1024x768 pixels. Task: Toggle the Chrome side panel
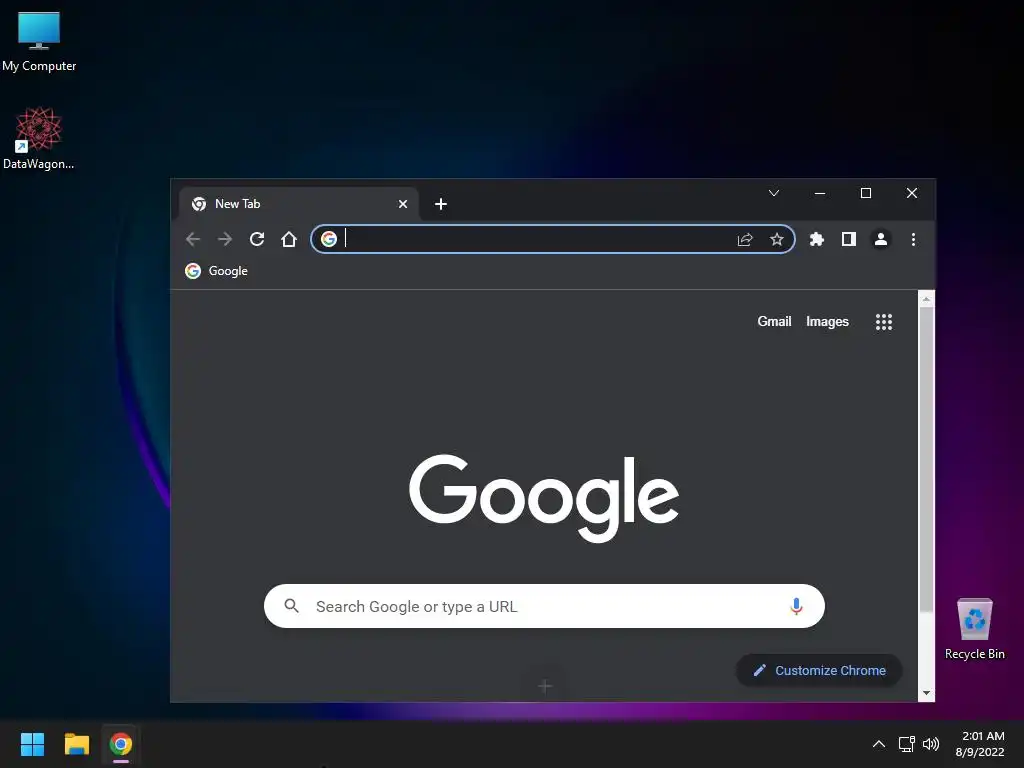click(x=848, y=239)
